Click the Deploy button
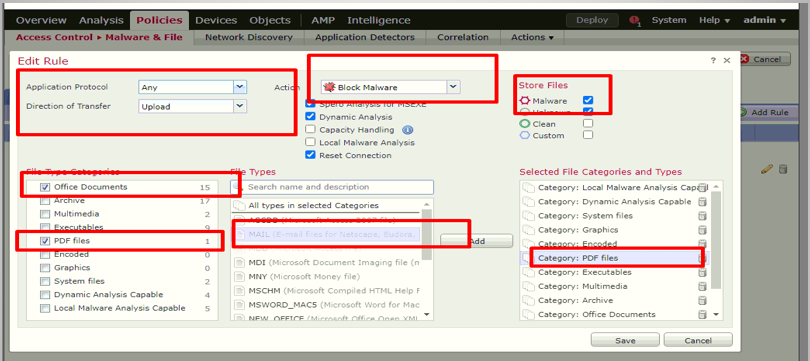Image resolution: width=810 pixels, height=361 pixels. (x=593, y=20)
